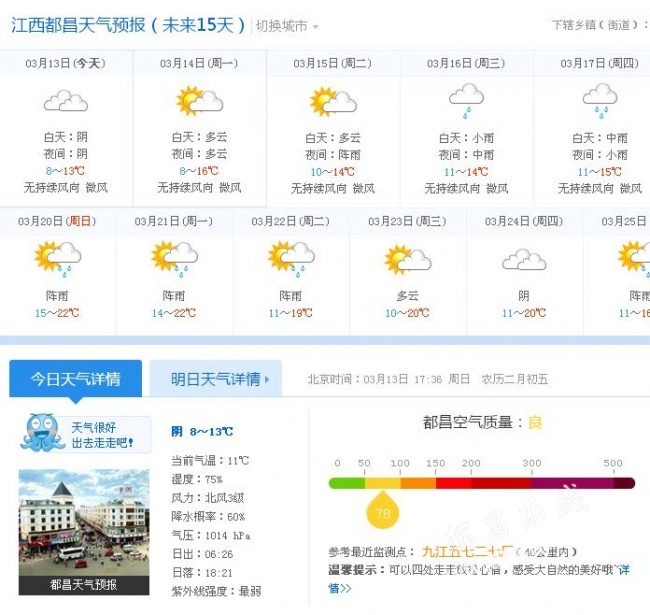Select the 今日天气详情 tab
Screen dimensions: 650x615
coord(75,378)
